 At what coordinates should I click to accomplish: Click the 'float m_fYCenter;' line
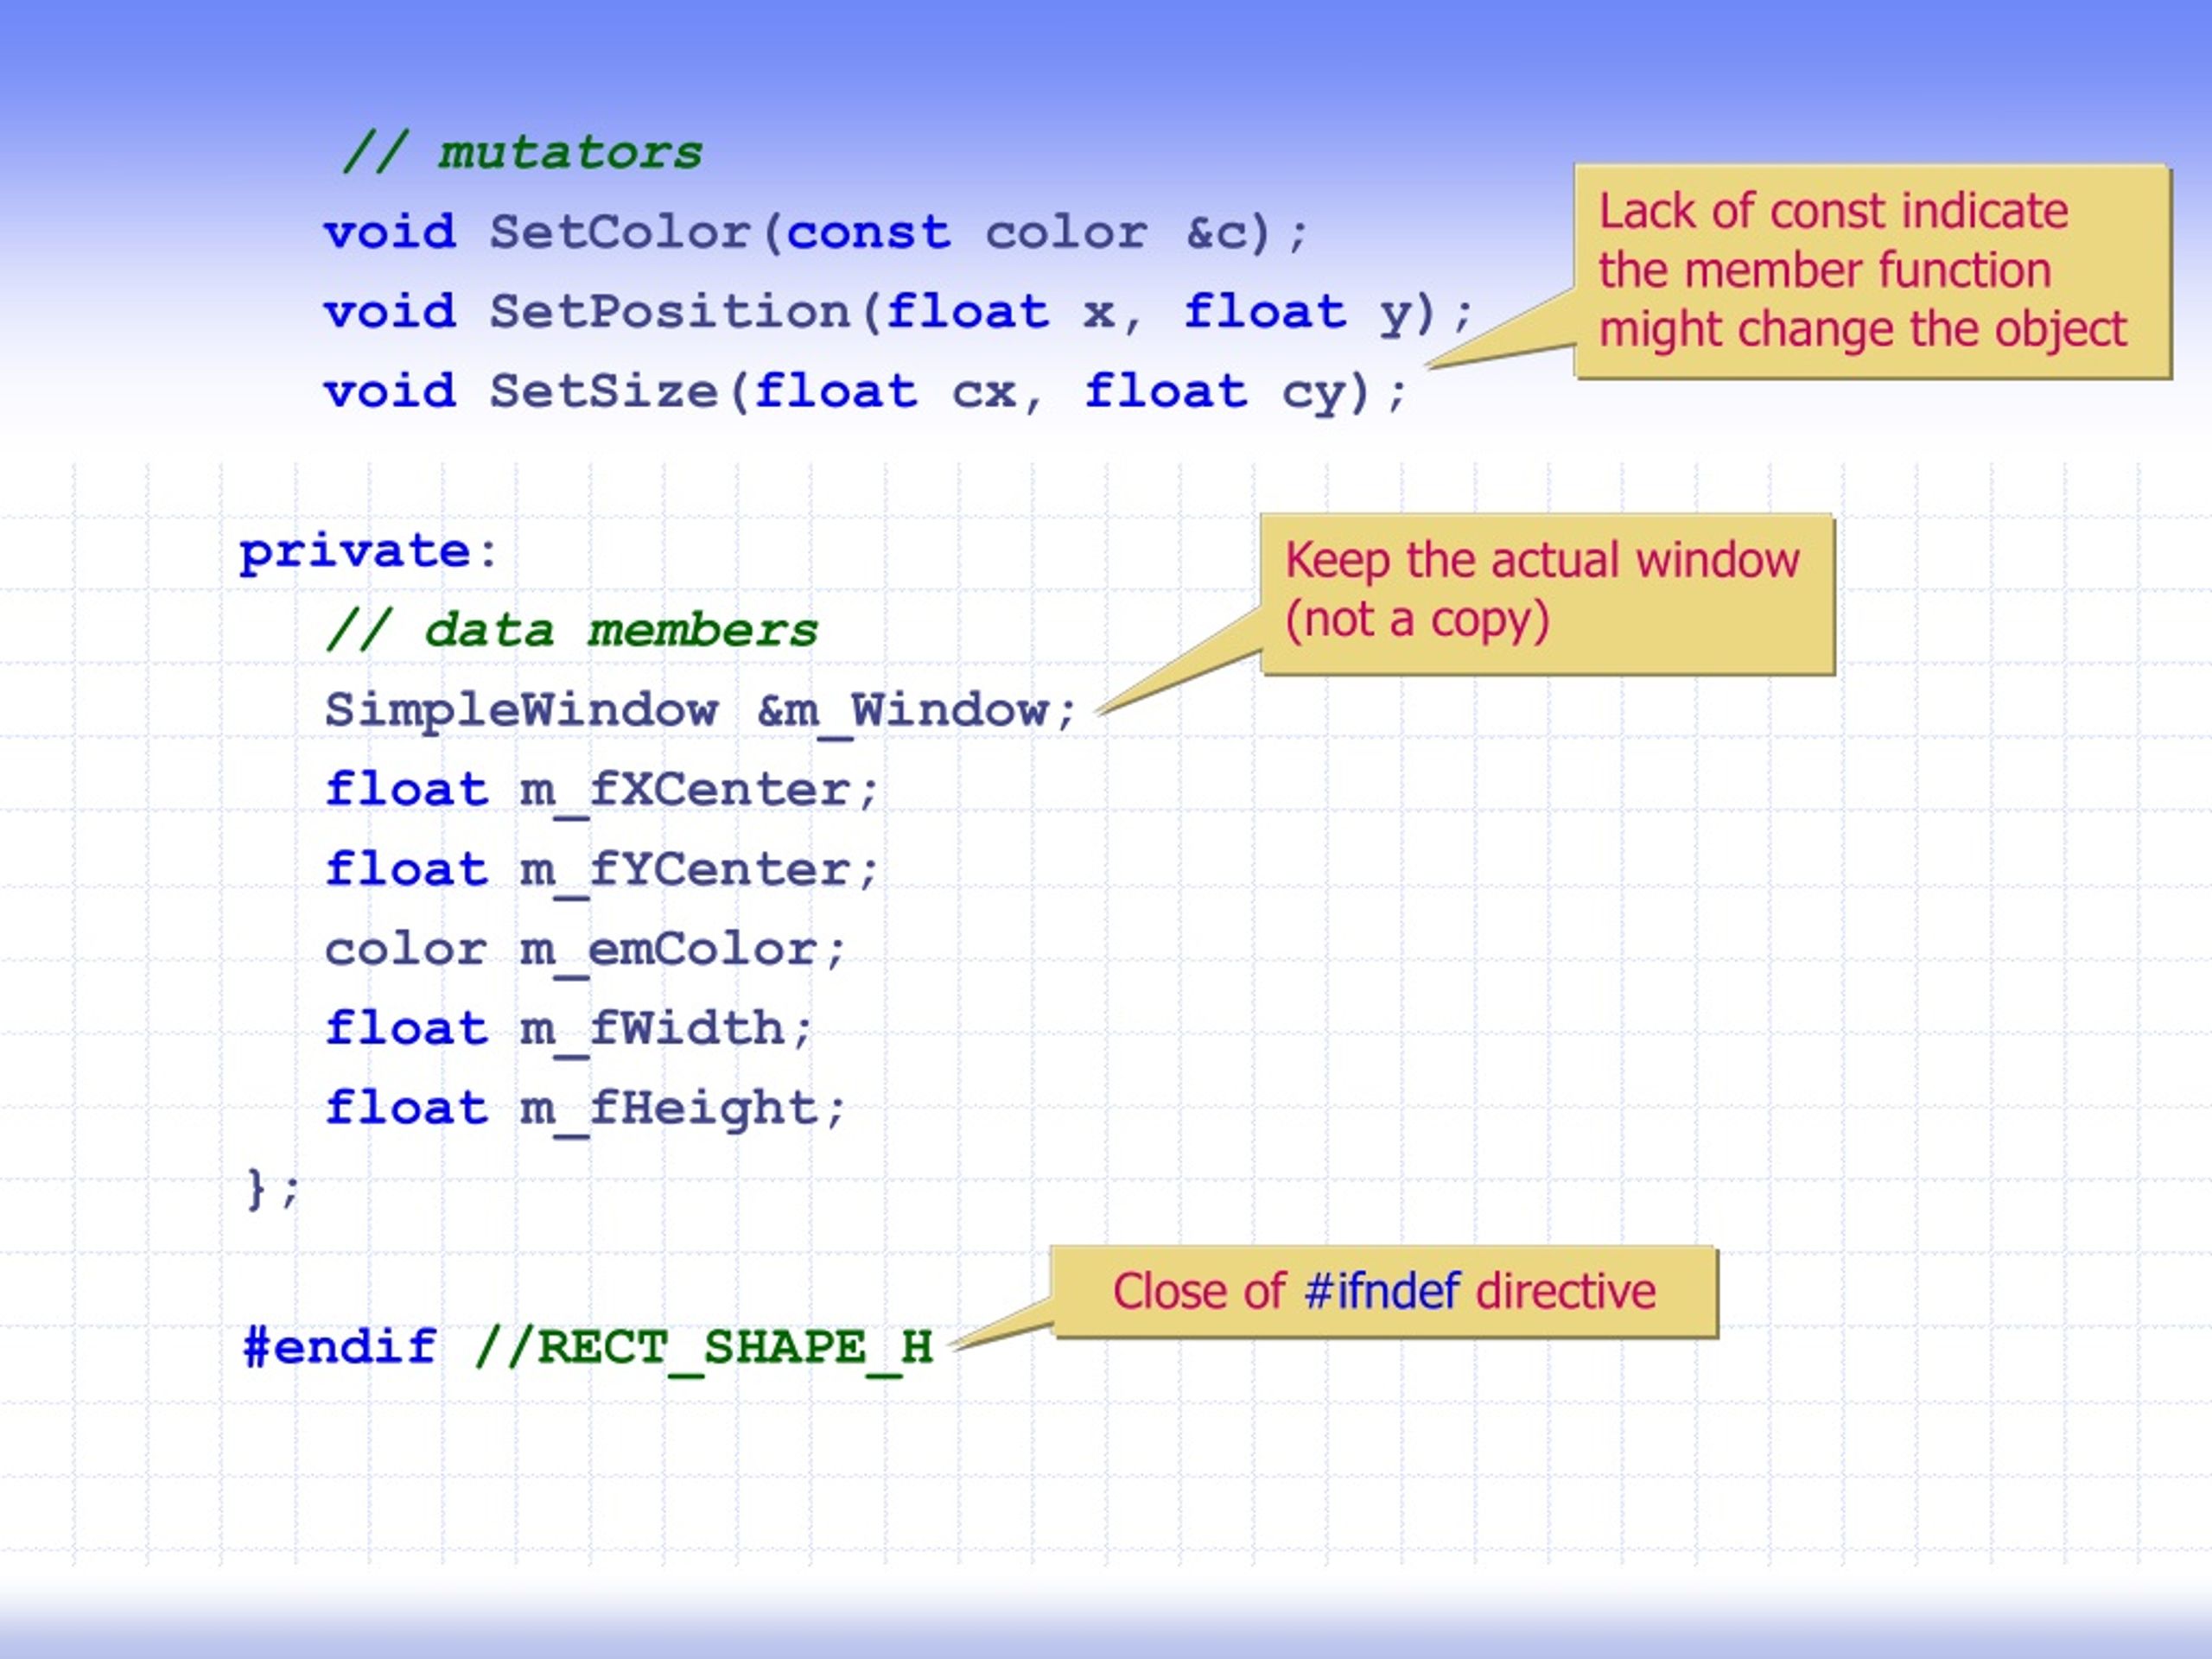[602, 871]
